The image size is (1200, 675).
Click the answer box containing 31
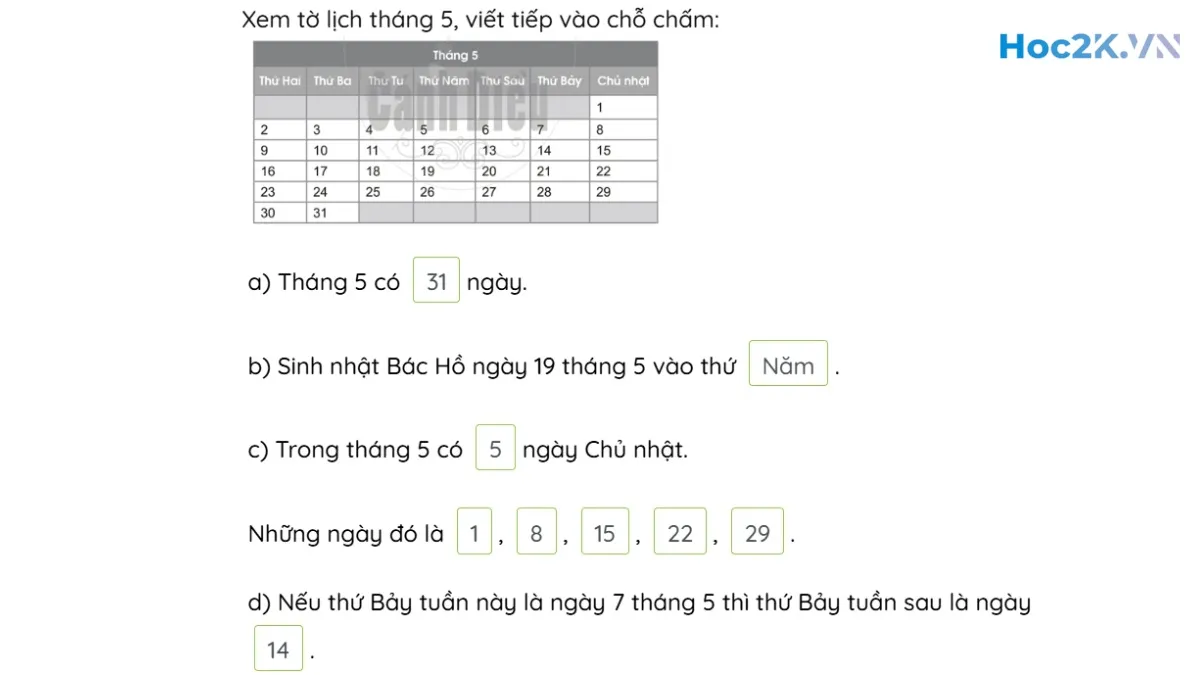436,281
